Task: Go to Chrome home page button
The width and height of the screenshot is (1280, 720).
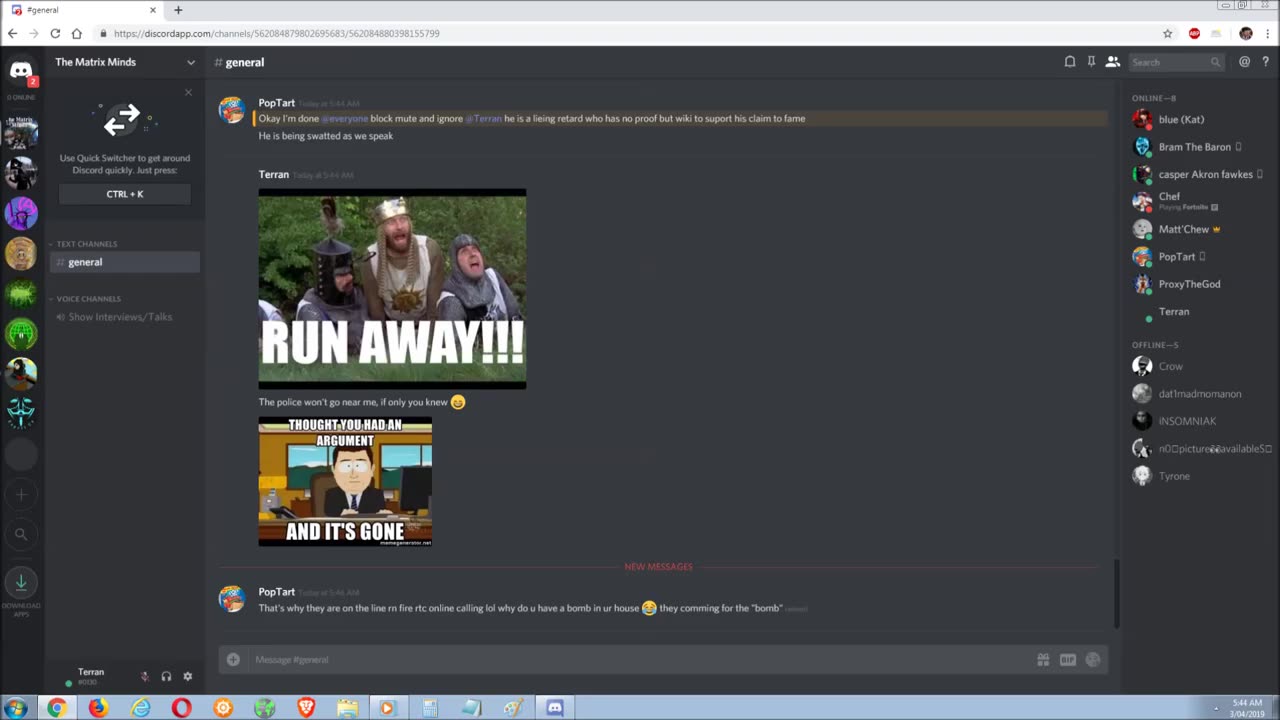Action: coord(76,33)
